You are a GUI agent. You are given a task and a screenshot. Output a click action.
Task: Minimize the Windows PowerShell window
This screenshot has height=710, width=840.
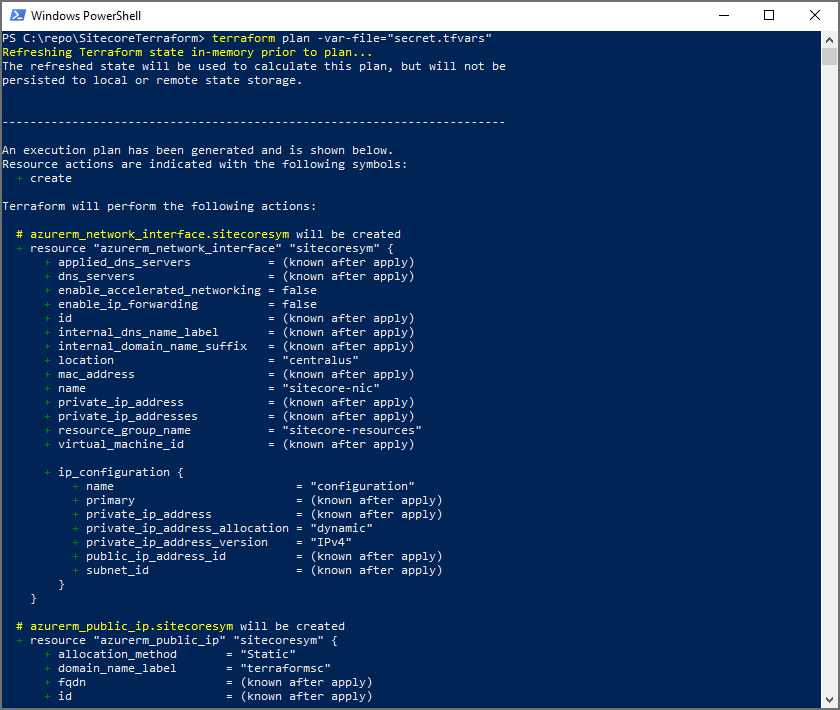pos(723,15)
